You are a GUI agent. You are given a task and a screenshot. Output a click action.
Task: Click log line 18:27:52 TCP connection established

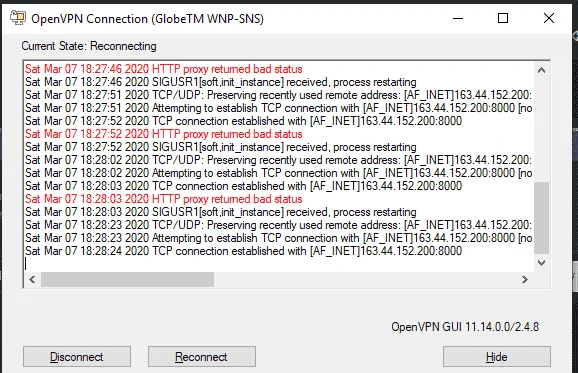tap(243, 121)
